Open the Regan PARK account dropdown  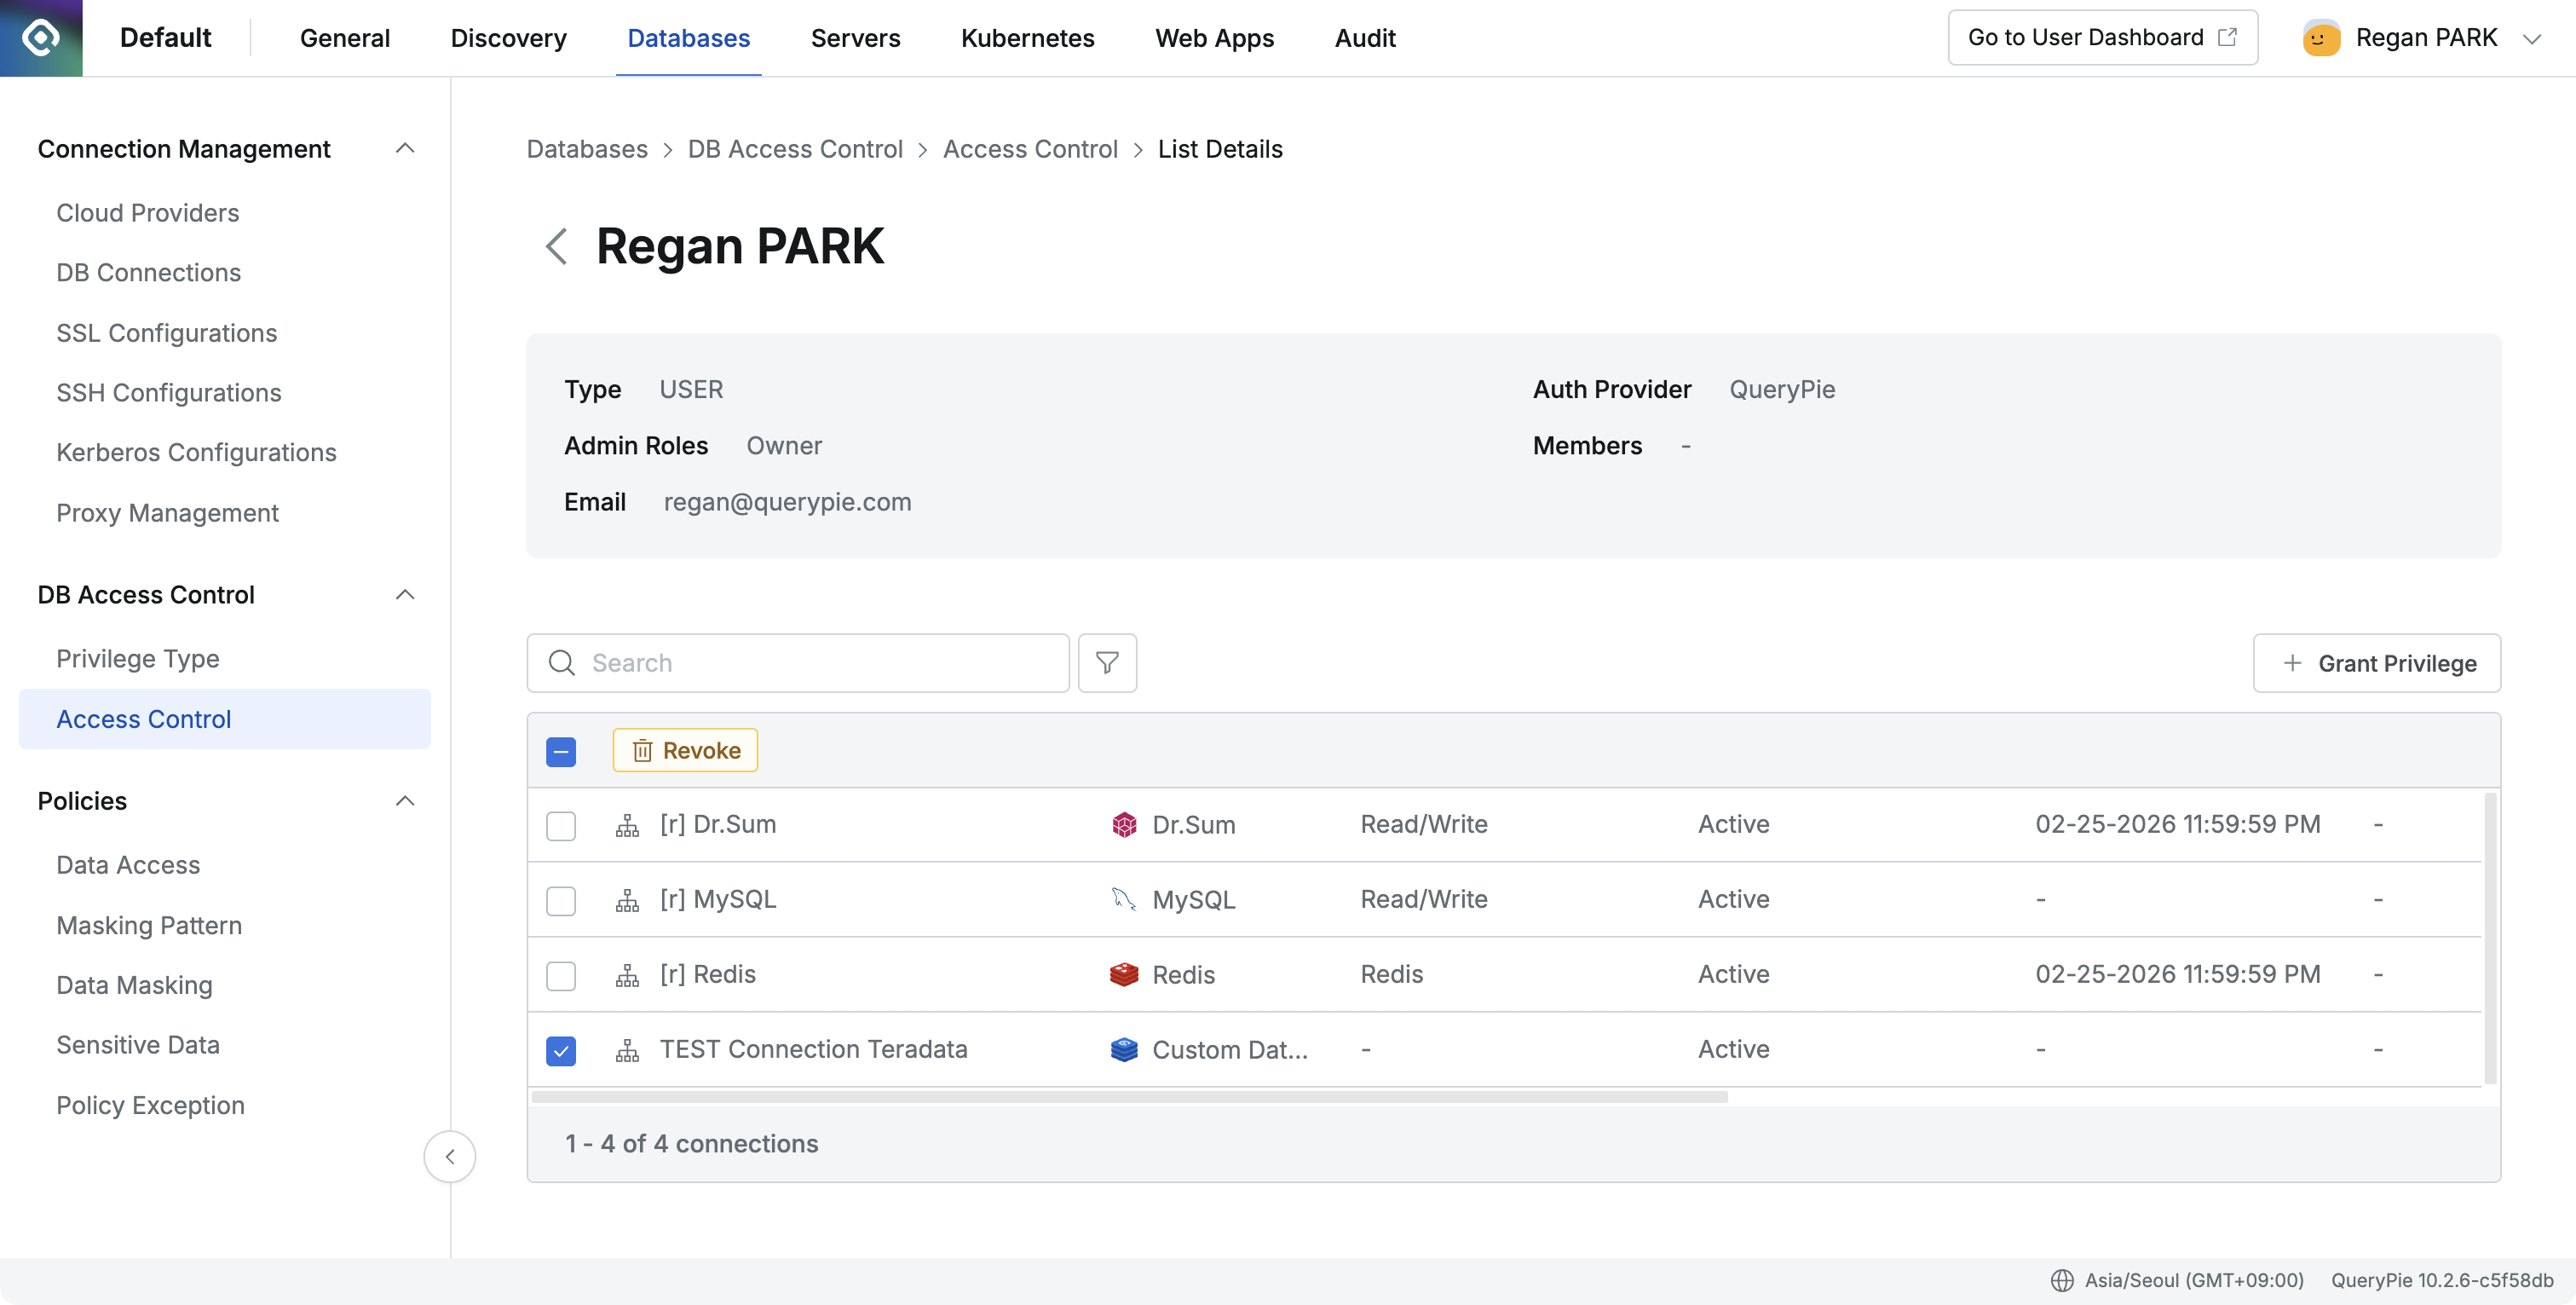[x=2531, y=38]
